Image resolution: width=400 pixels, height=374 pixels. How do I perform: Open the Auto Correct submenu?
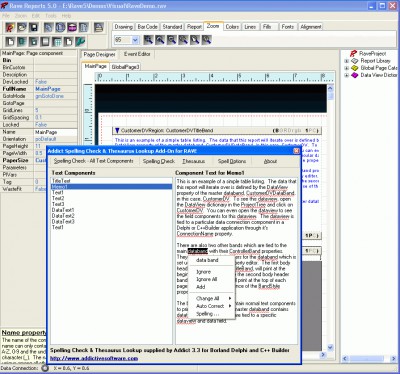click(213, 306)
